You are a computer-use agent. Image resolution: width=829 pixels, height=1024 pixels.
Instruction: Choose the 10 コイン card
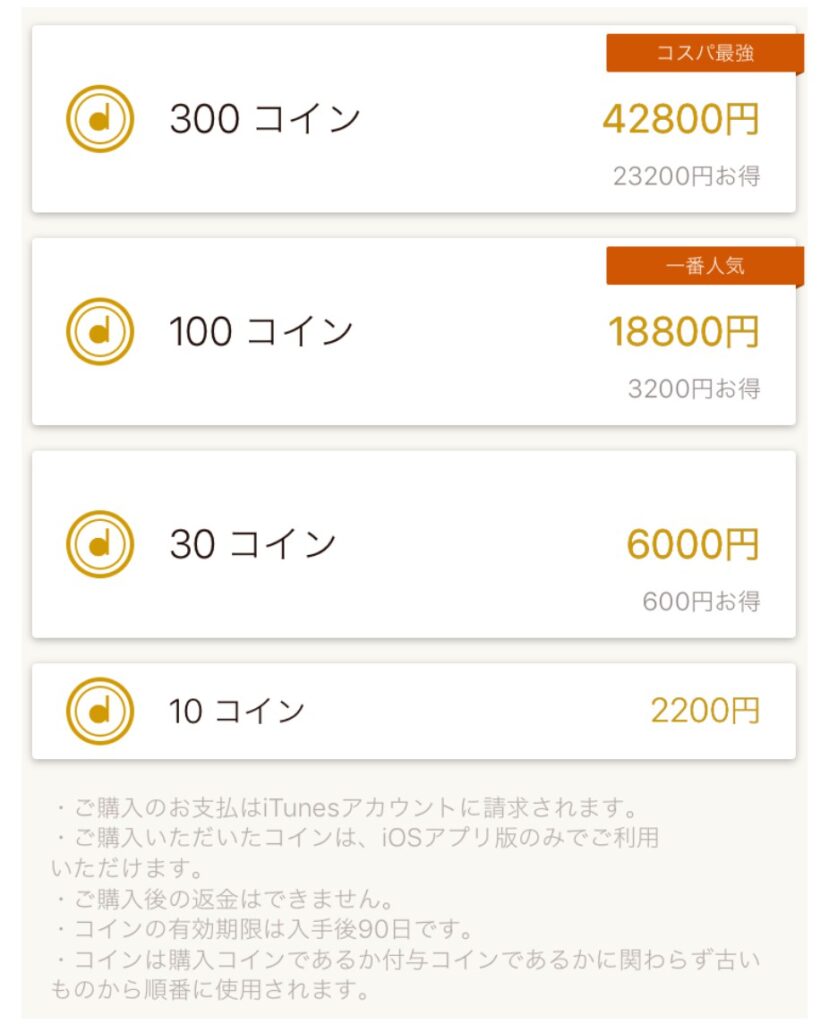tap(414, 711)
